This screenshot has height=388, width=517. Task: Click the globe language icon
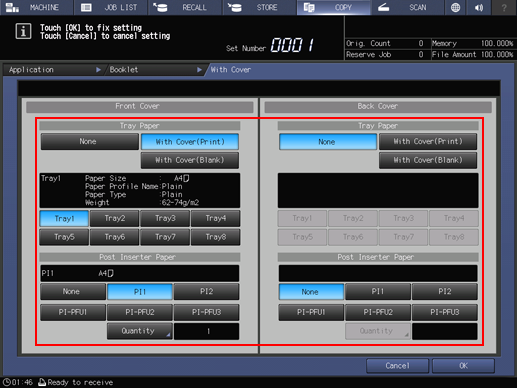pyautogui.click(x=455, y=7)
